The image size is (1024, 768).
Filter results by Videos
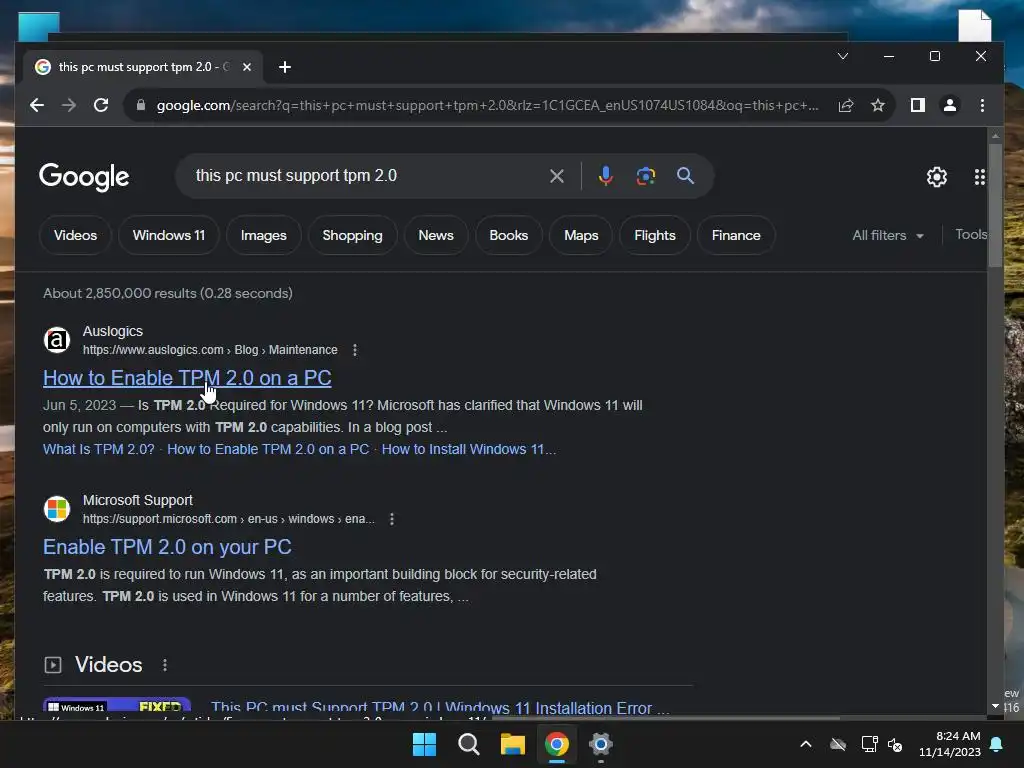pos(75,235)
